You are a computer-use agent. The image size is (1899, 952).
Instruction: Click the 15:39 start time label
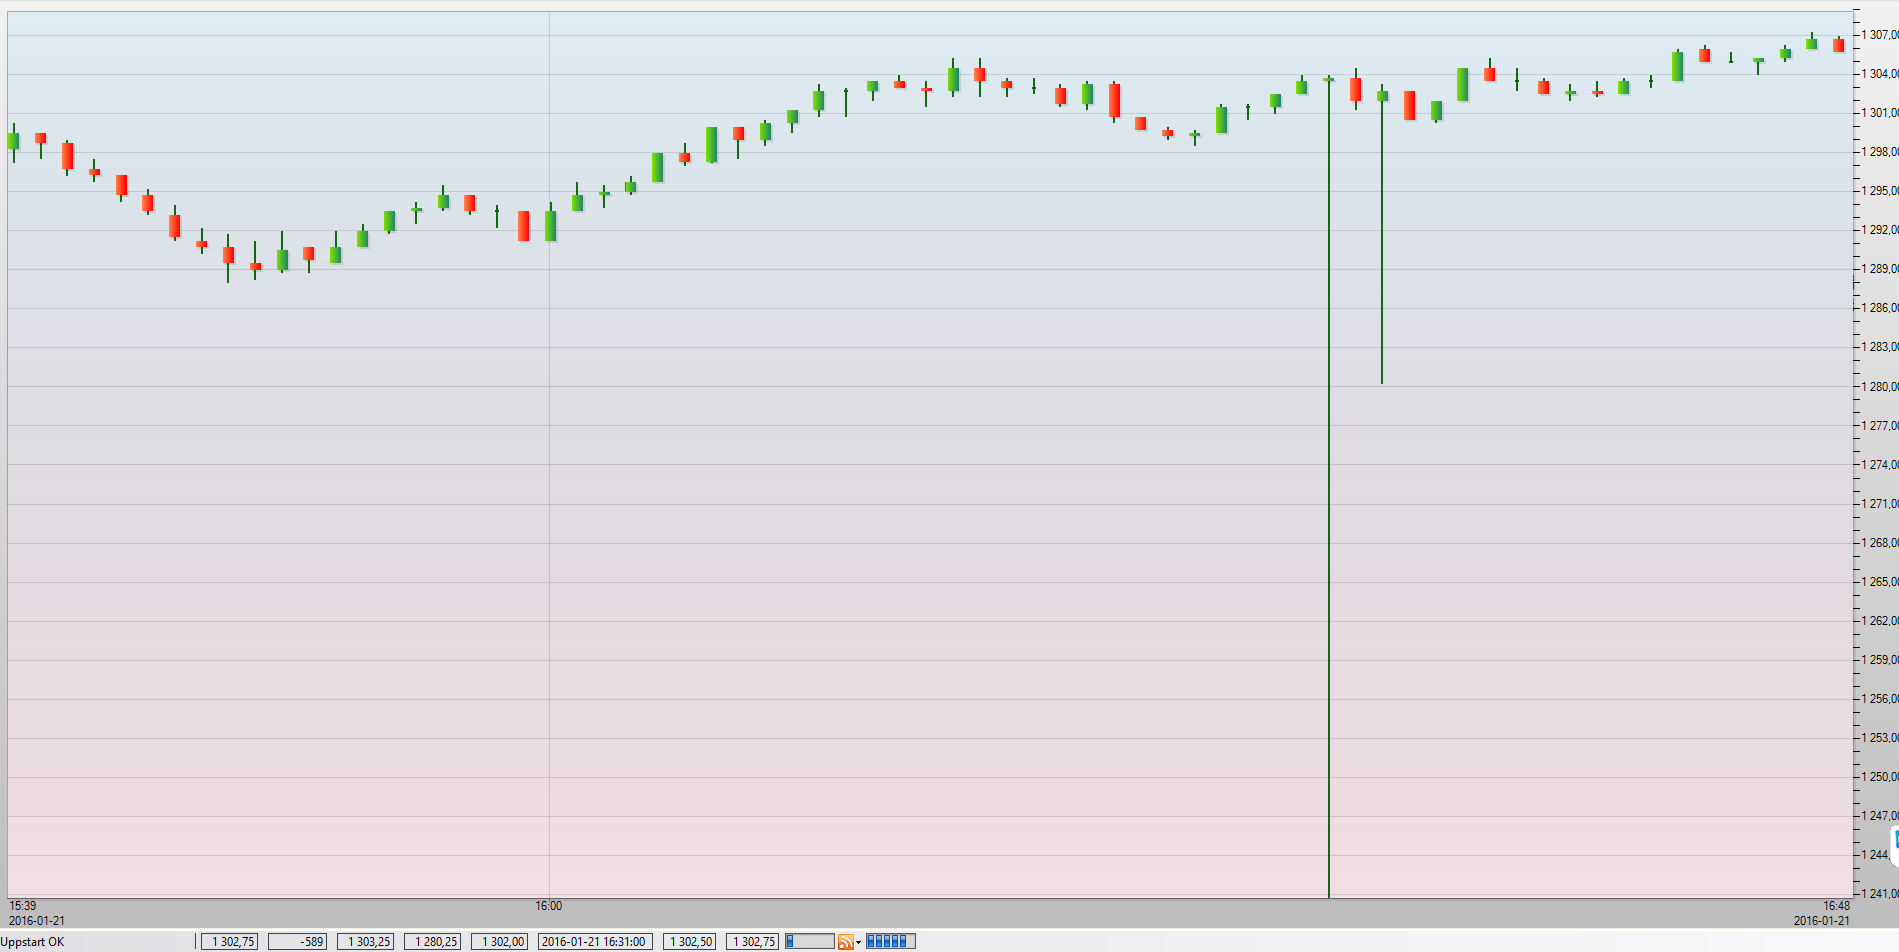[23, 906]
